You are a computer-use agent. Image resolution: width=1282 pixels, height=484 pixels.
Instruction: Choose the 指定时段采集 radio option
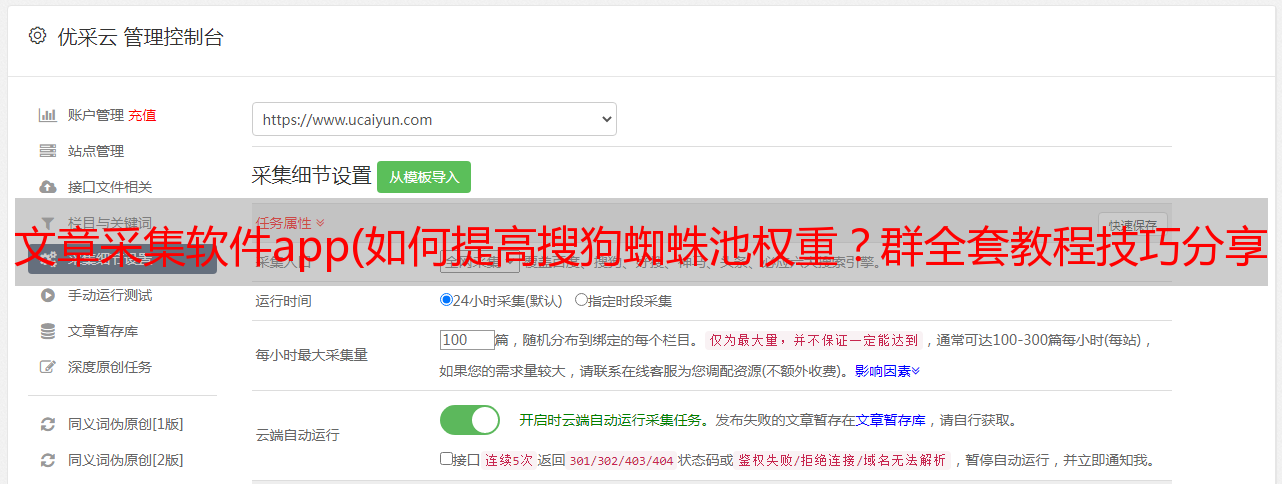(581, 299)
